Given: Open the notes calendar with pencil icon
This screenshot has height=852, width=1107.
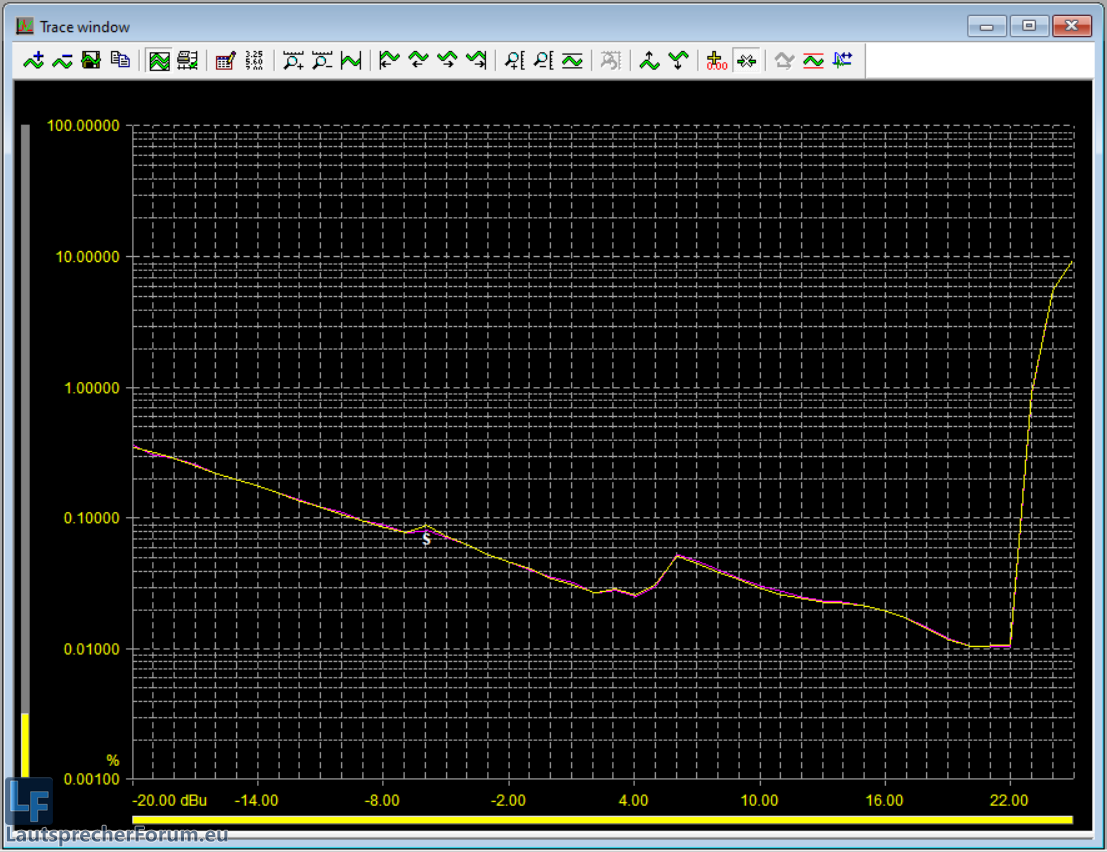Looking at the screenshot, I should click(x=225, y=61).
